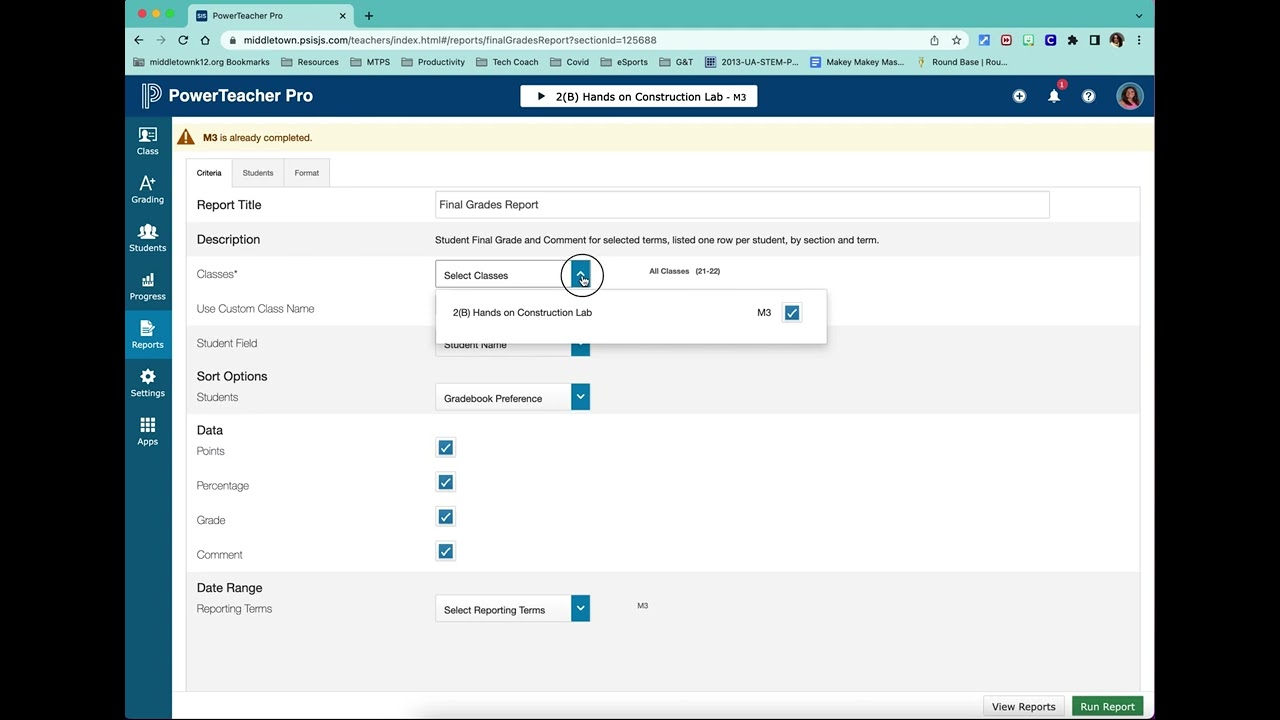Open the Grading sidebar section
Viewport: 1280px width, 720px height.
click(x=147, y=189)
